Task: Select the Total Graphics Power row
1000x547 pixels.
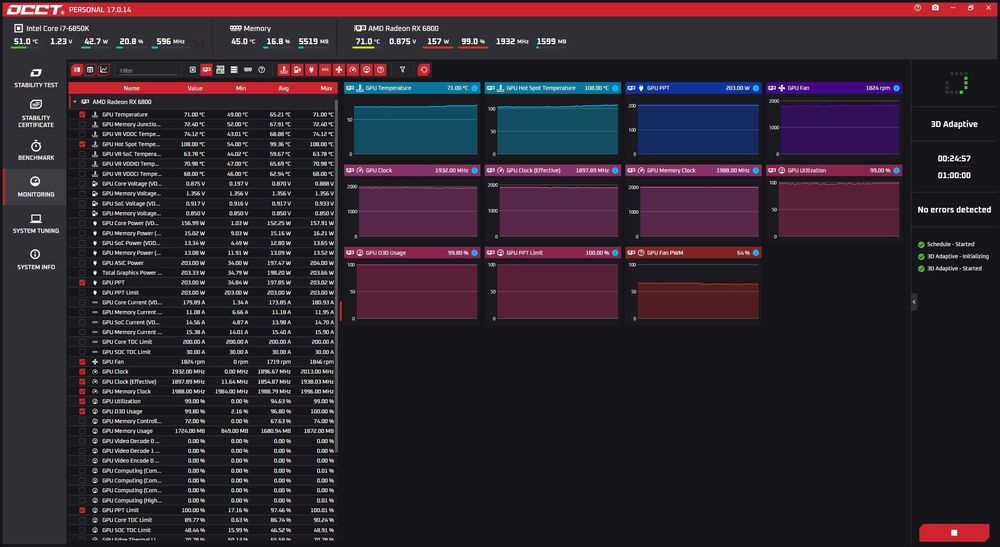Action: [203, 272]
